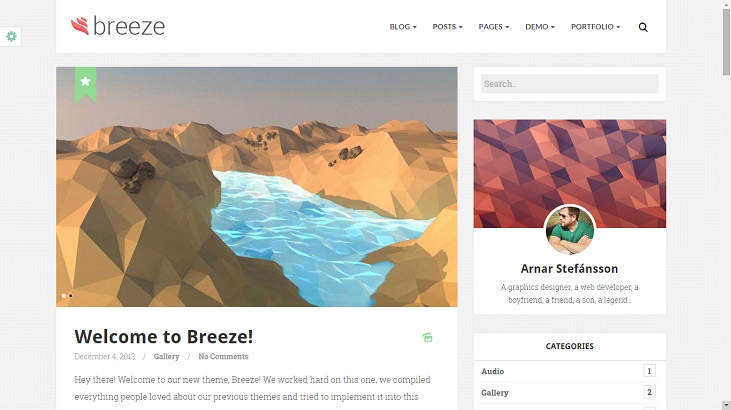Open the Gallery category under post title
Viewport: 731px width, 410px height.
pyautogui.click(x=166, y=356)
